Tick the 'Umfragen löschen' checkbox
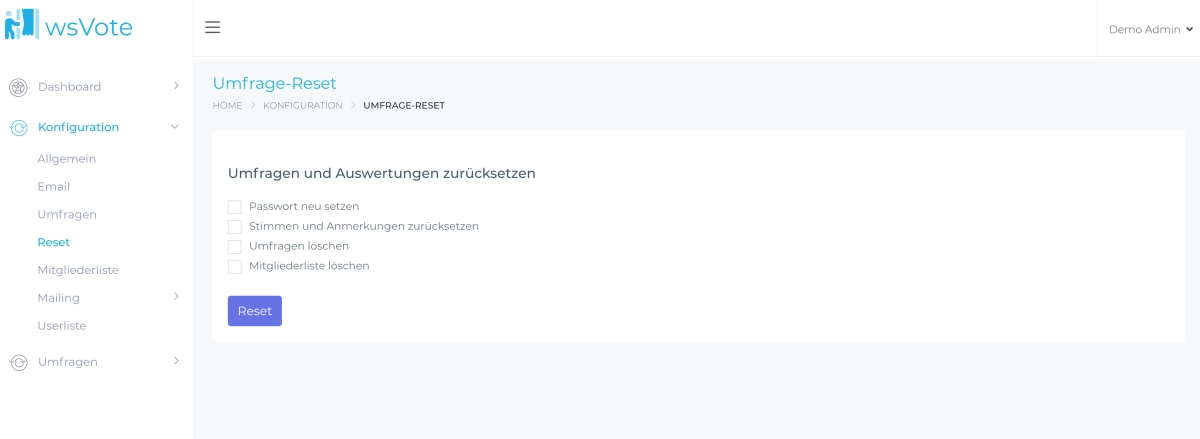1200x439 pixels. (235, 246)
